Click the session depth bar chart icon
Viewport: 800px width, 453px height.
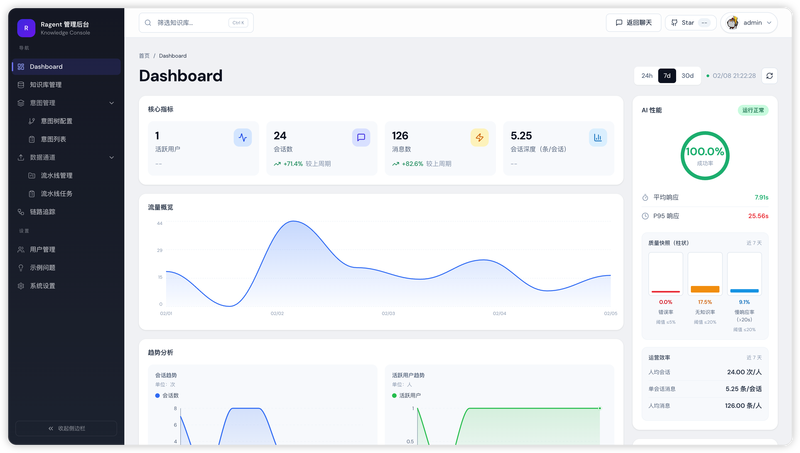598,137
